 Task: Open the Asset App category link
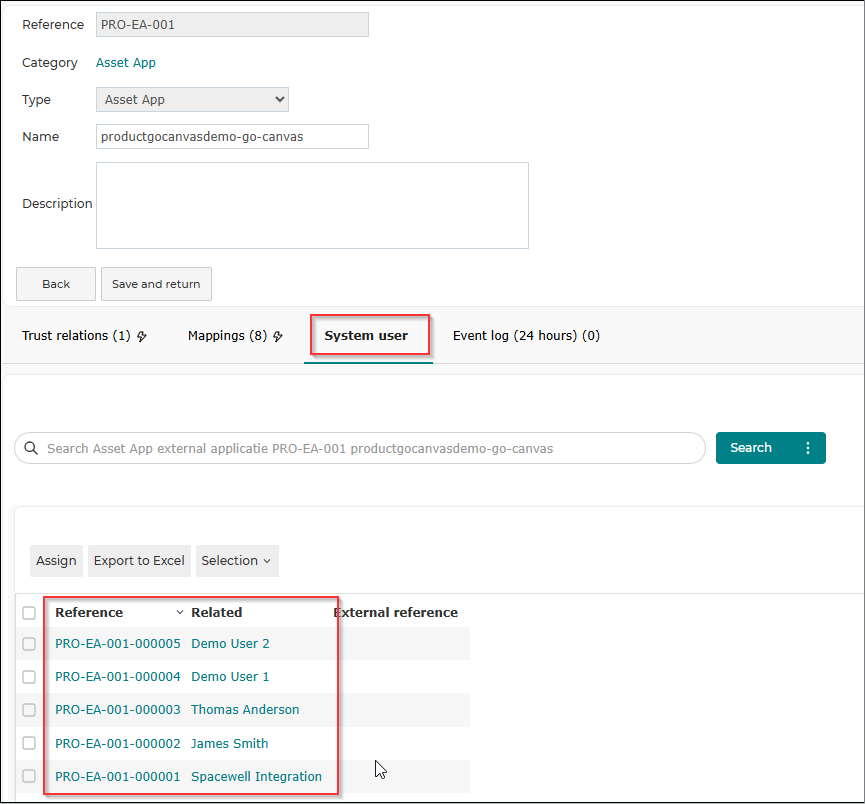[x=126, y=63]
